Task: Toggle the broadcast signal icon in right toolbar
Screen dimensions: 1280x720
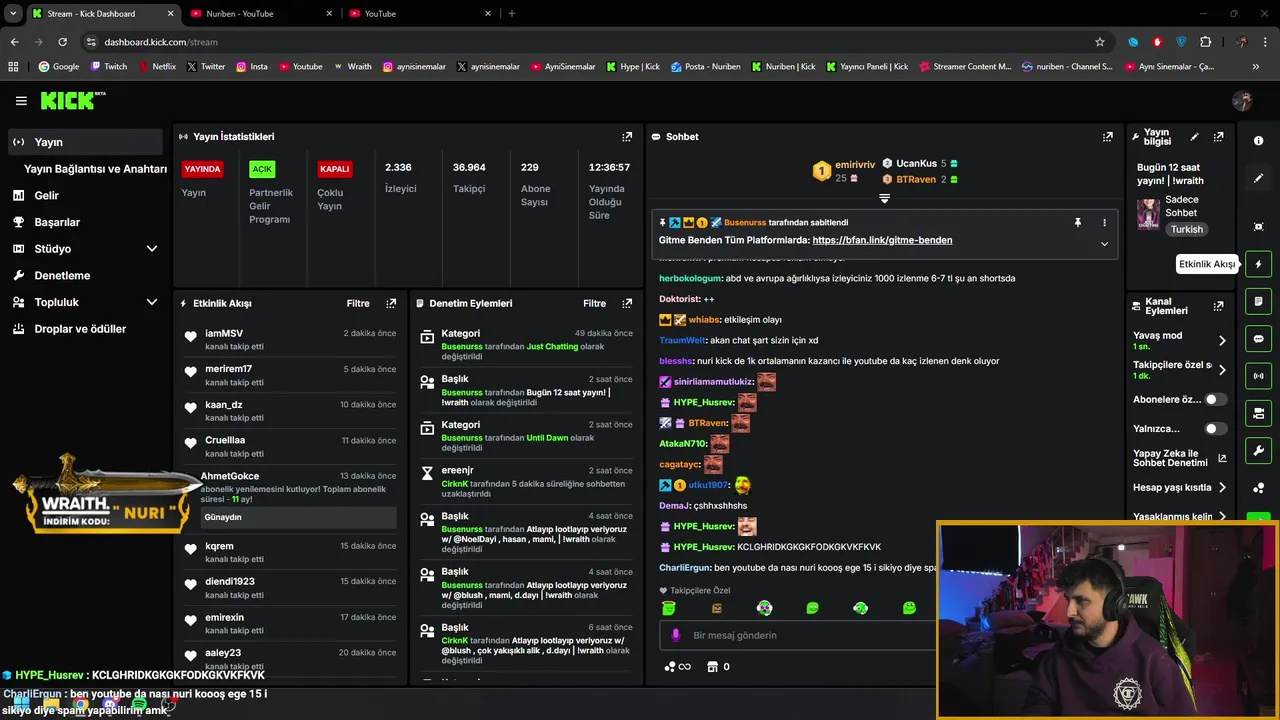Action: coord(1258,376)
